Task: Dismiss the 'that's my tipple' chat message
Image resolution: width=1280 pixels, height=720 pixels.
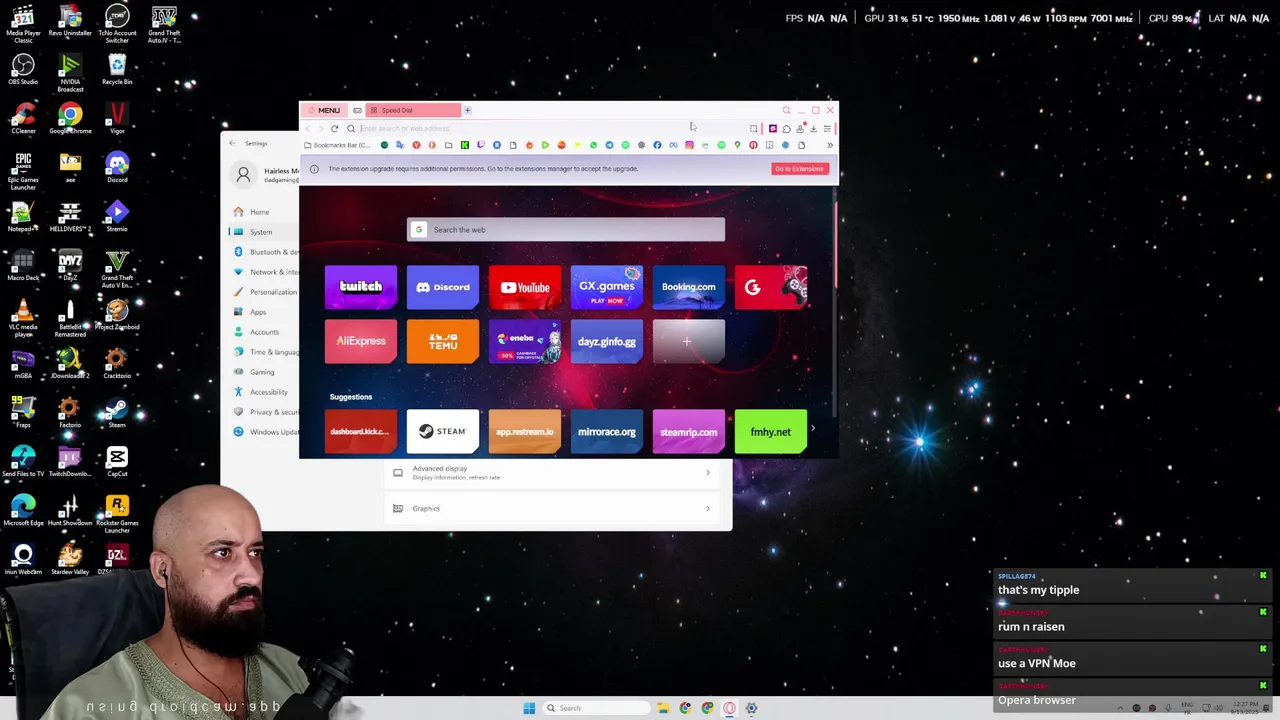Action: [1263, 576]
